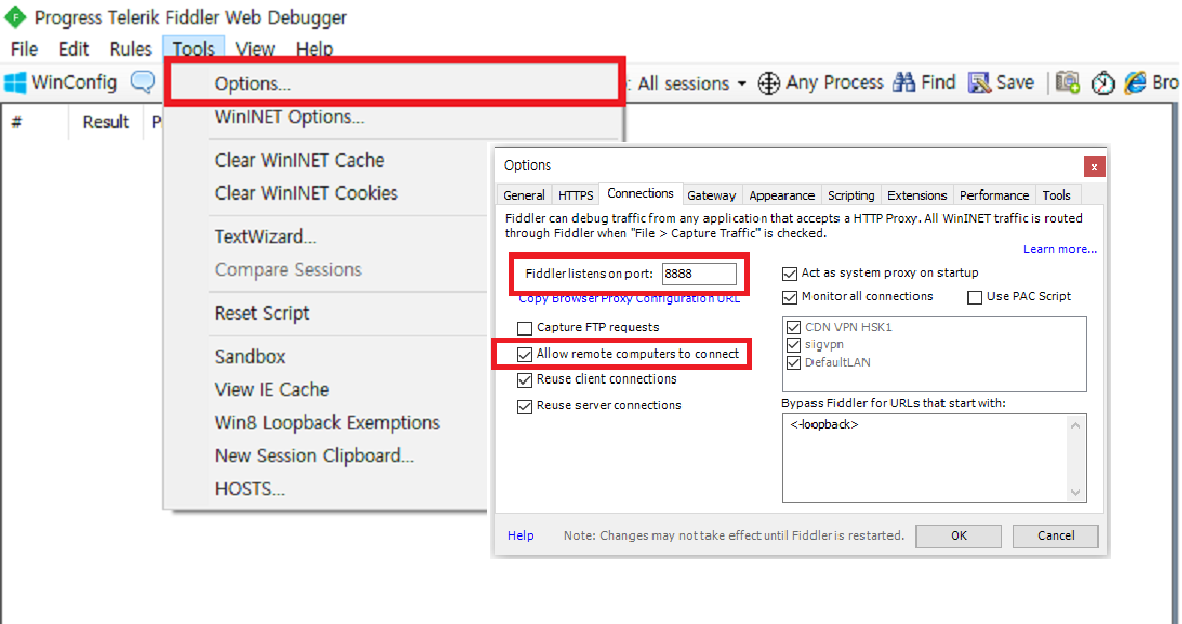Toggle Act as system proxy on startup
1182x624 pixels.
click(789, 274)
